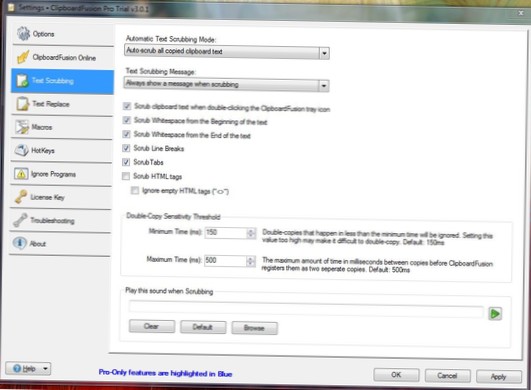
Task: Play the scrubbing sound with green arrow
Action: pyautogui.click(x=495, y=313)
